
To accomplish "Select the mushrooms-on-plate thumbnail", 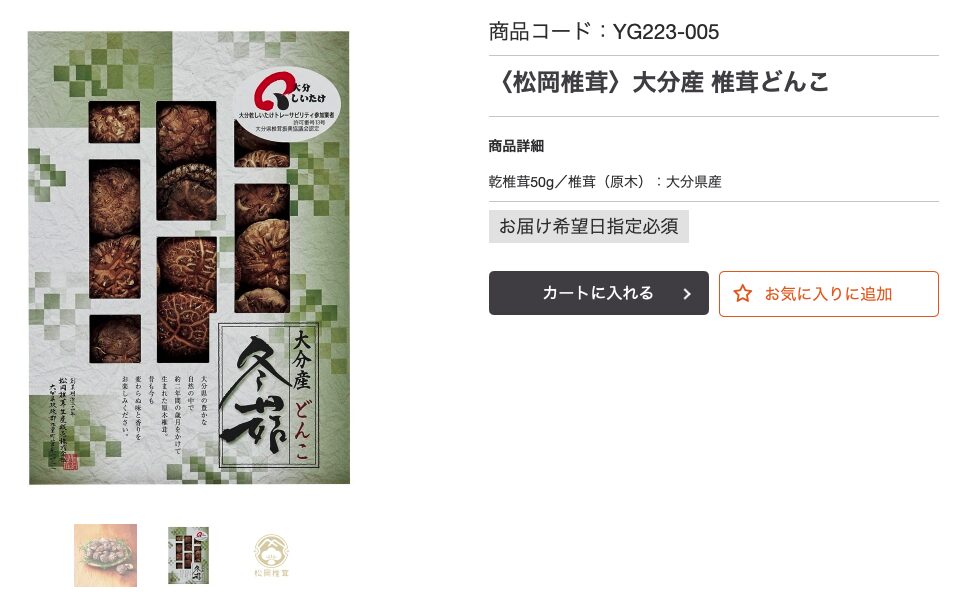I will pos(105,555).
